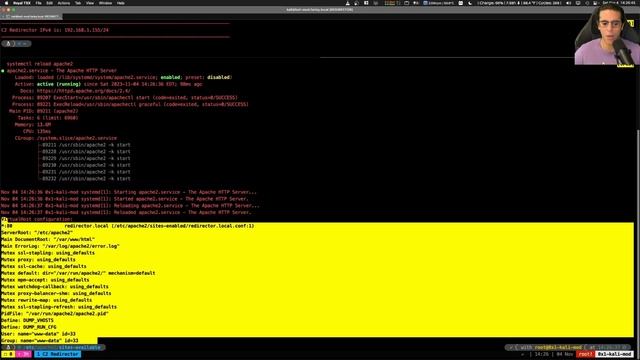Click the 'Reloading apache2.service' log line
The height and width of the screenshot is (360, 640).
(x=130, y=206)
